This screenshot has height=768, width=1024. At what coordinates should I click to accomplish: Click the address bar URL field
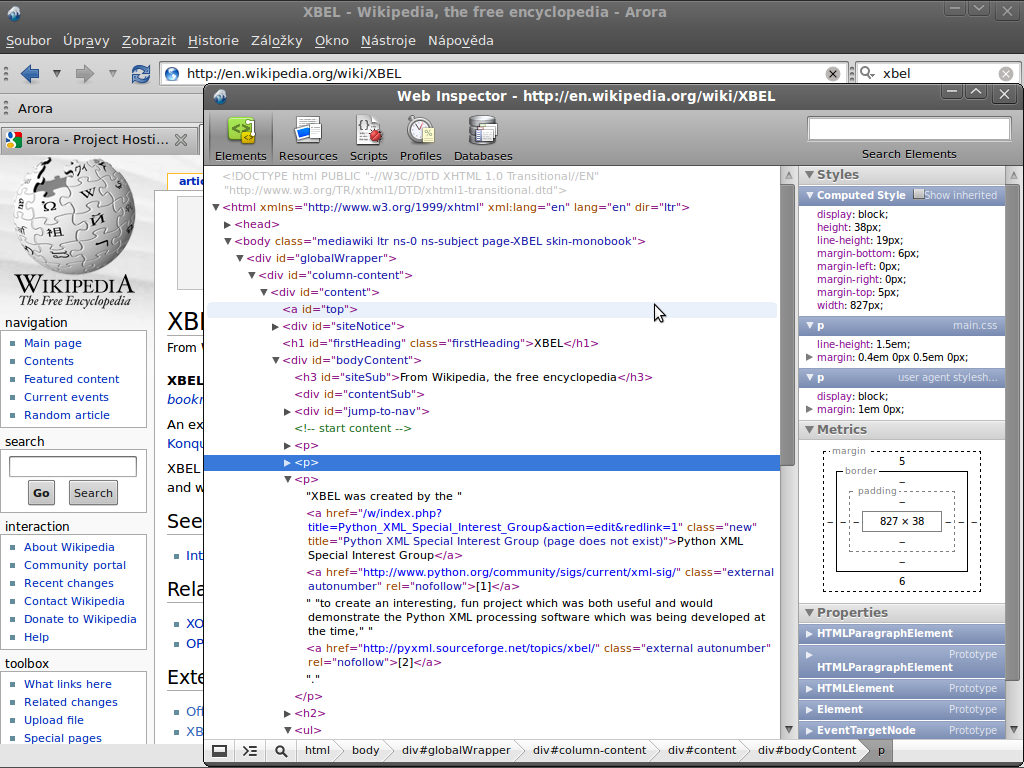(502, 74)
